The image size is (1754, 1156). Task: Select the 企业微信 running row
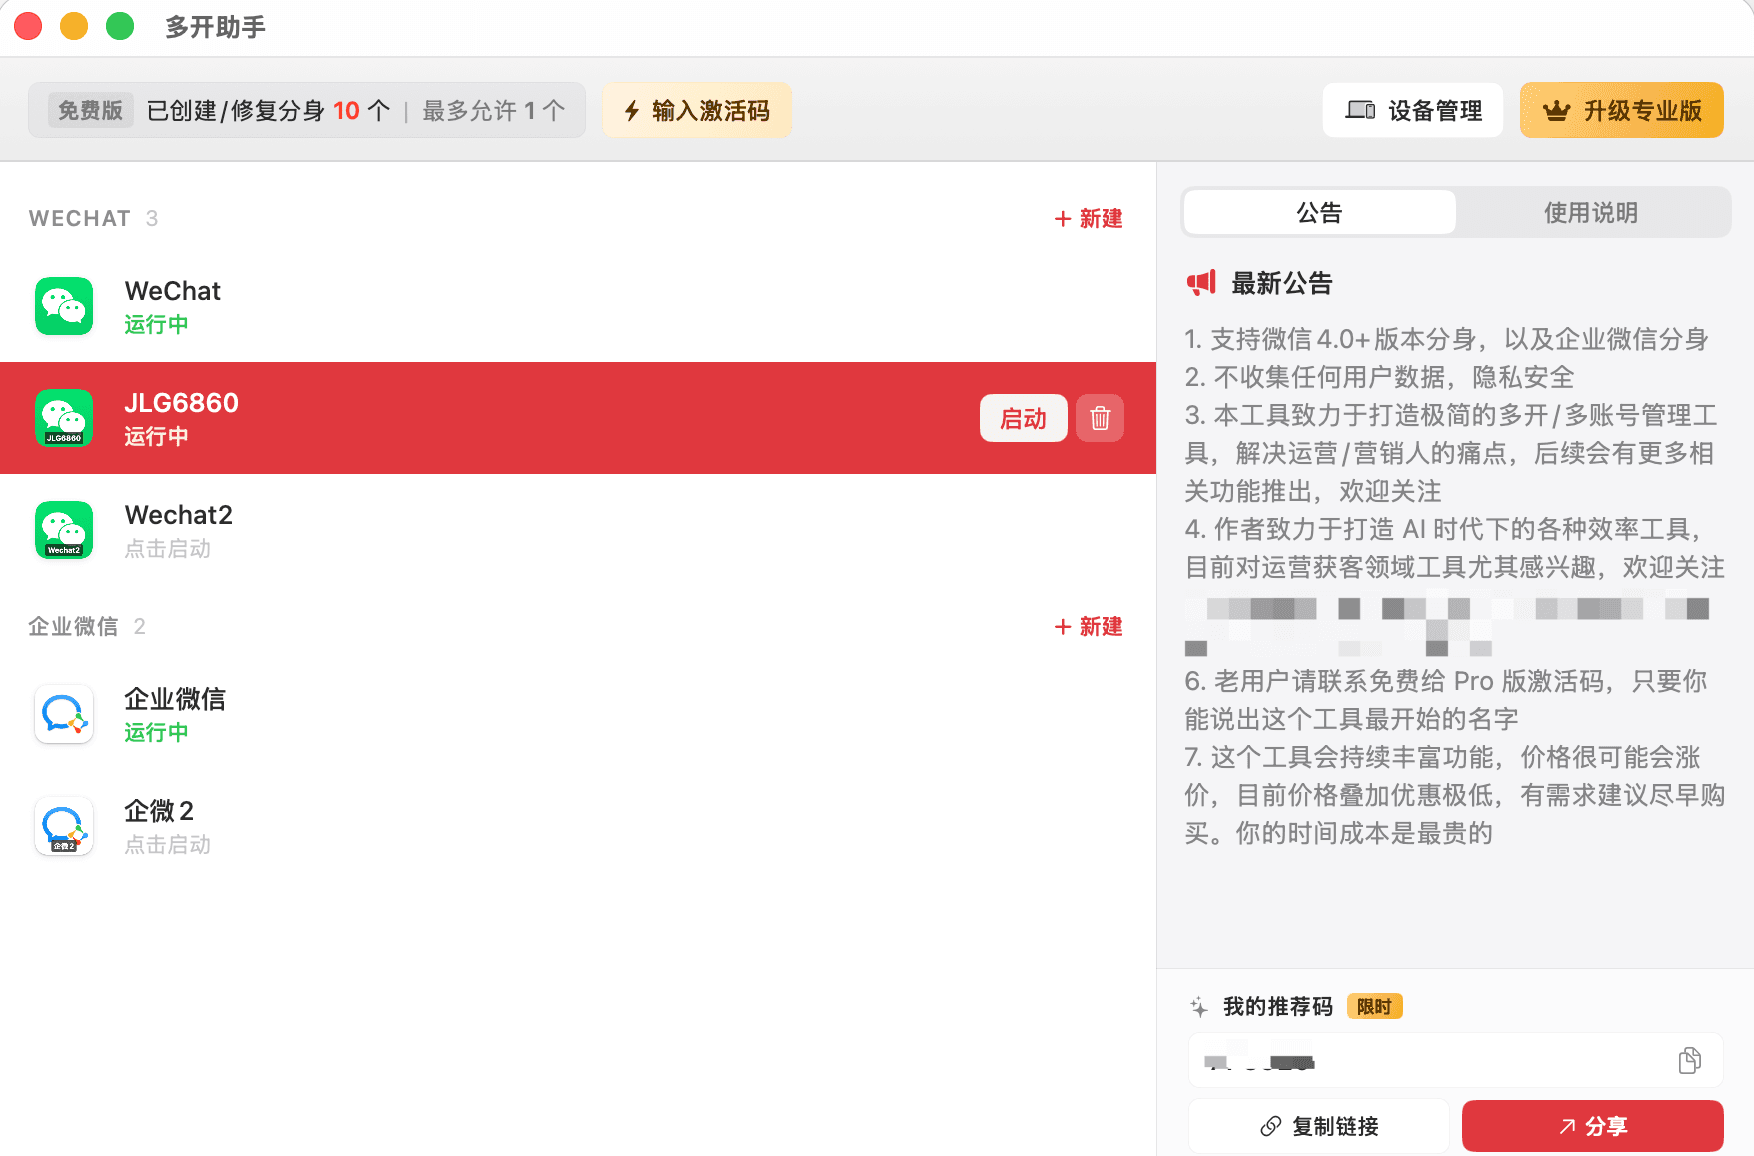click(x=578, y=714)
